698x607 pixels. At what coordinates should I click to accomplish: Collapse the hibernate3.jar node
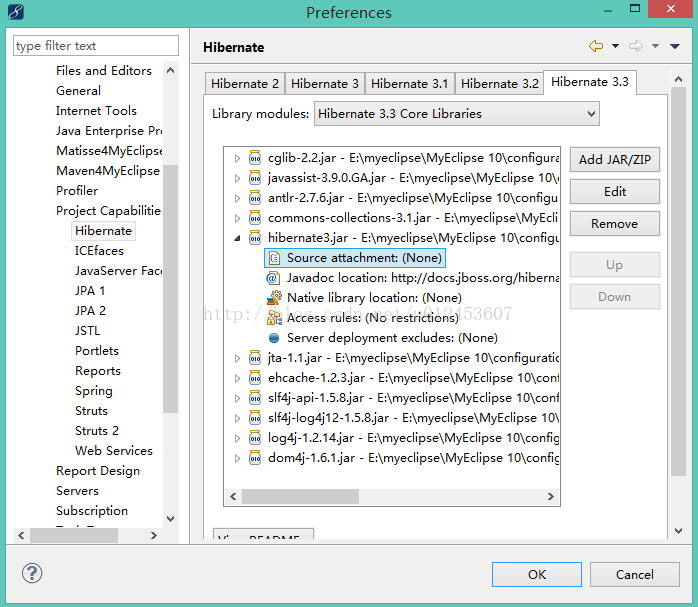(x=237, y=239)
